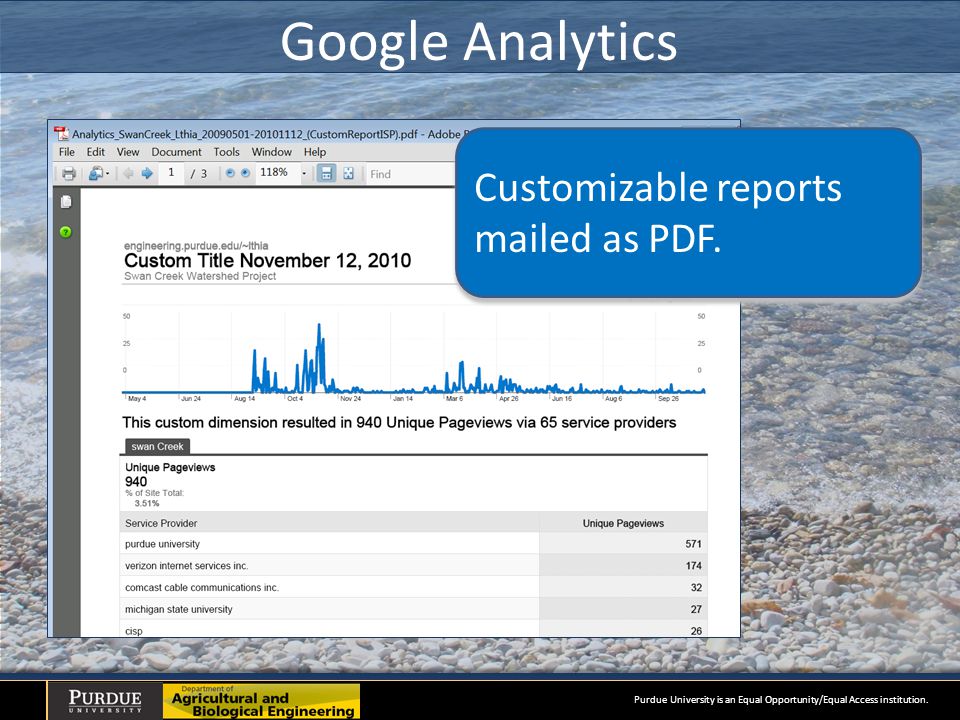Click the 174 pageviews value
The height and width of the screenshot is (720, 960).
(694, 566)
